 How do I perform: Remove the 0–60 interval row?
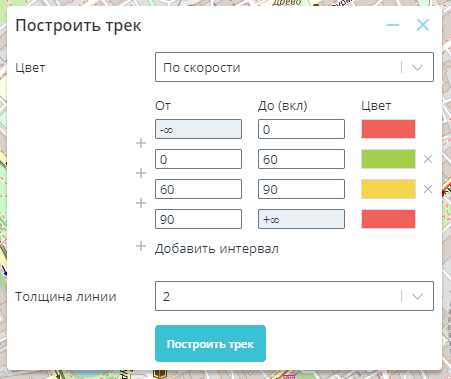click(428, 159)
